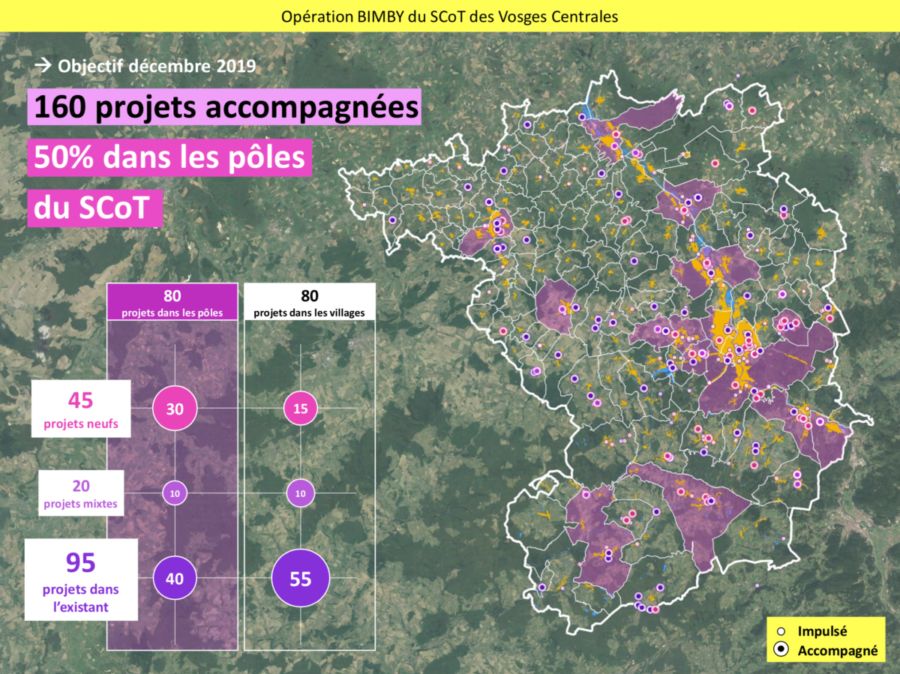Click the pink circle showing 30
This screenshot has height=674, width=900.
click(174, 408)
